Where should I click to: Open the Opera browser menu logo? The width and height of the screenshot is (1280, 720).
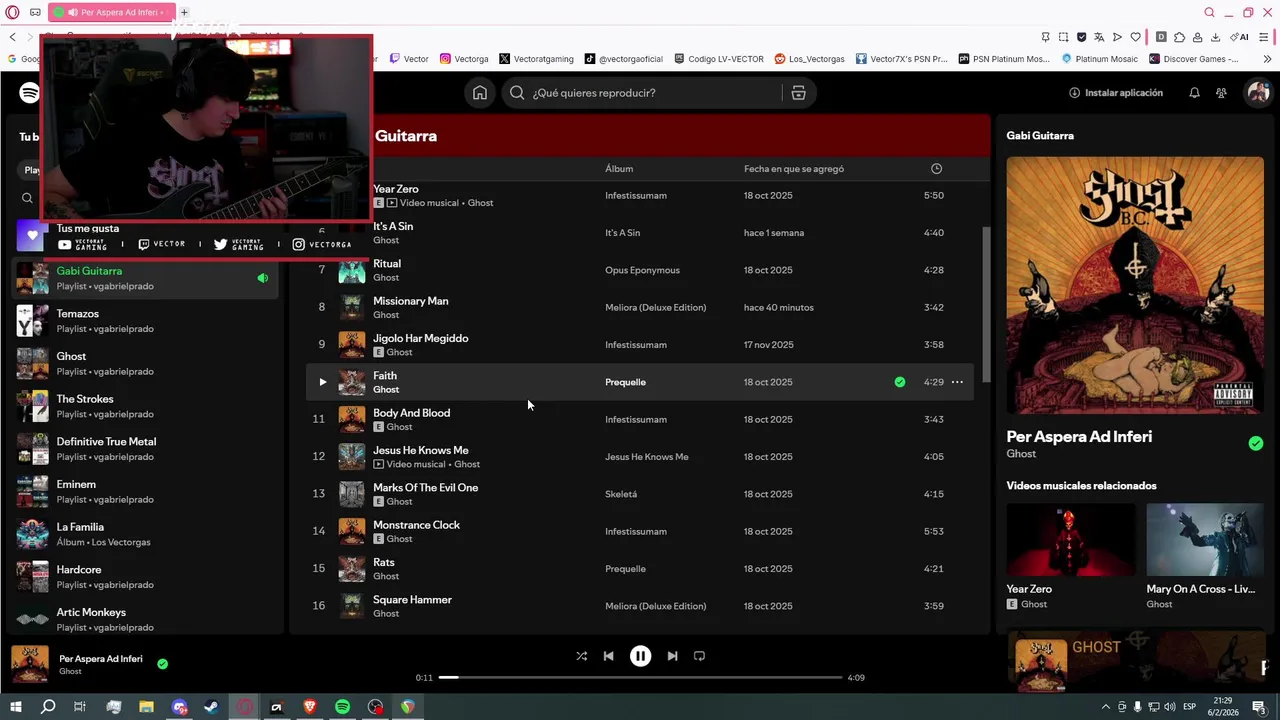pyautogui.click(x=13, y=12)
